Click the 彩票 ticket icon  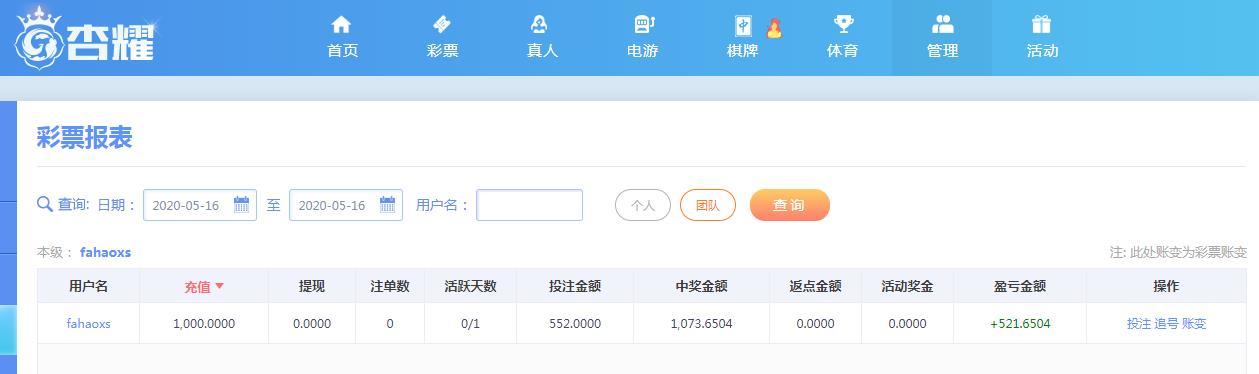442,24
